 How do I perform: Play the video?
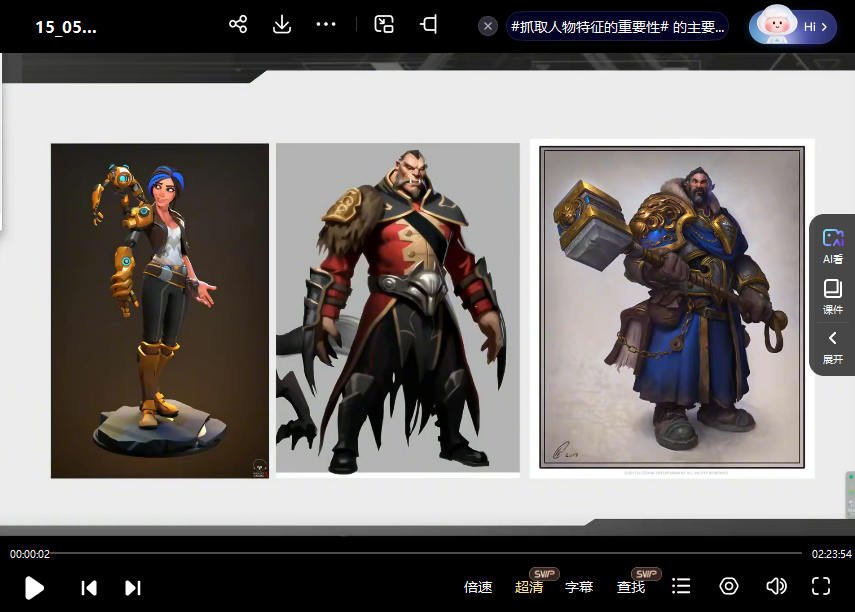pyautogui.click(x=34, y=587)
